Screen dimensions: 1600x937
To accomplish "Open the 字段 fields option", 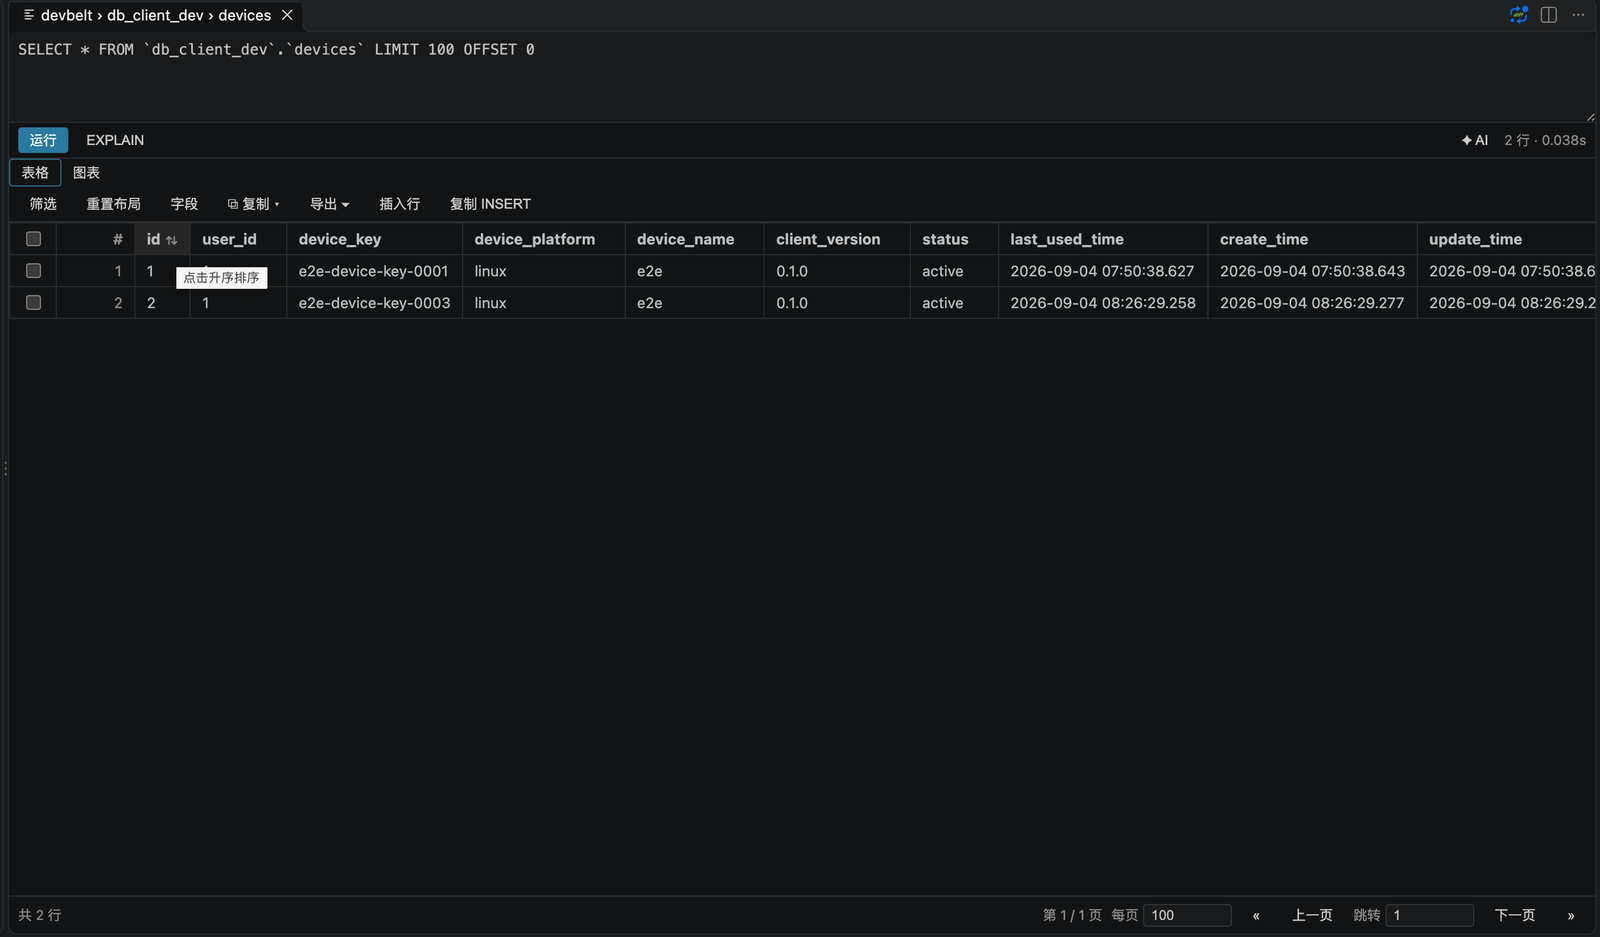I will (x=184, y=204).
